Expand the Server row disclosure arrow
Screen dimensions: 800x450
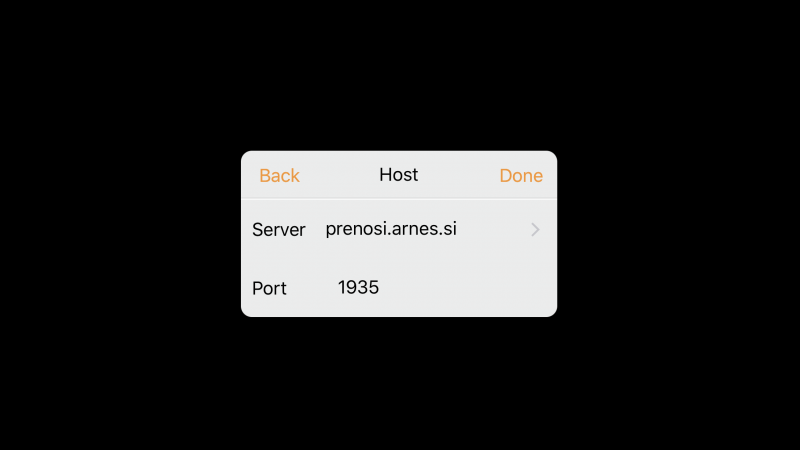coord(535,230)
